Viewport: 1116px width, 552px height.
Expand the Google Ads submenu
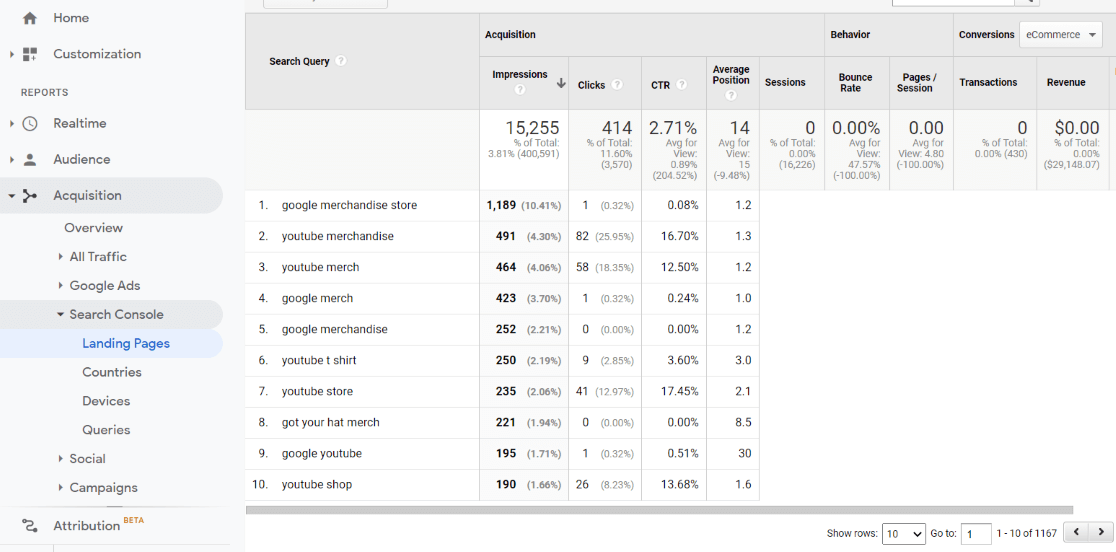coord(60,286)
